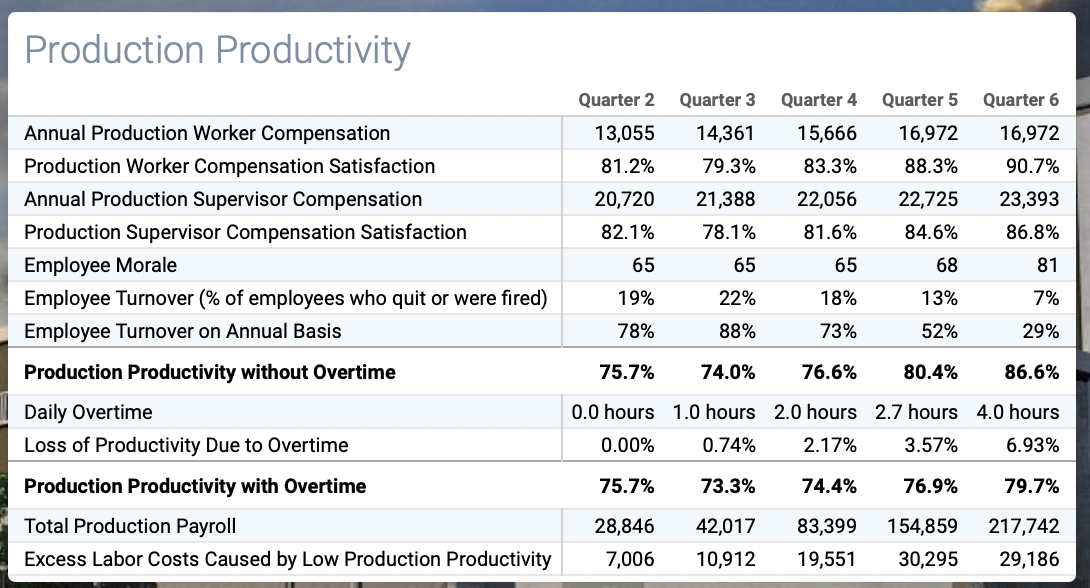Select the Quarter 5 column header

(920, 100)
